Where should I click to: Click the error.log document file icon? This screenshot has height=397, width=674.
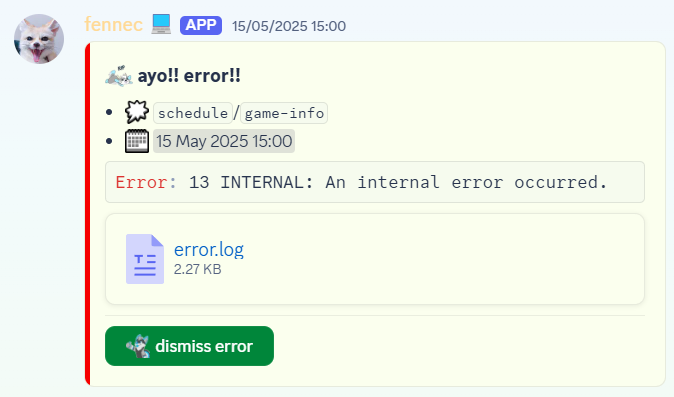point(145,259)
